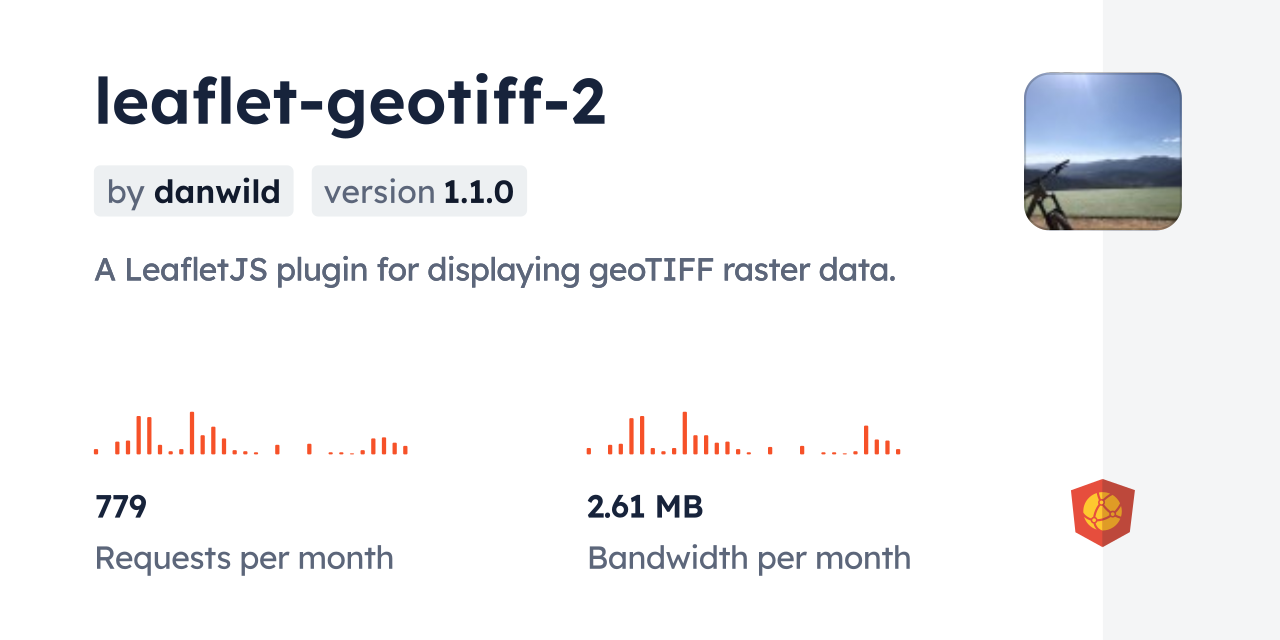Select the "version 1.1.0" badge
The height and width of the screenshot is (640, 1280).
pos(419,191)
